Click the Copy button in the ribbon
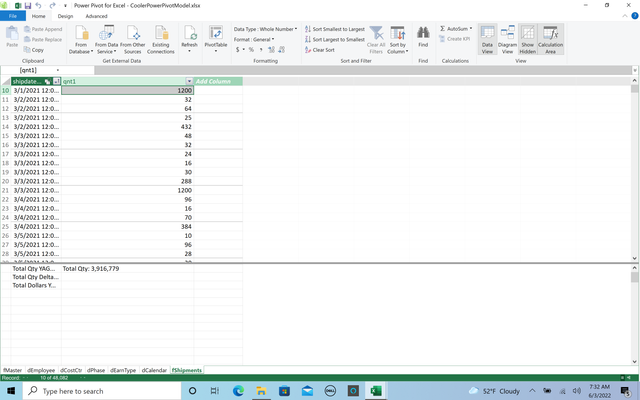Screen dimensions: 640x400 tap(33, 50)
